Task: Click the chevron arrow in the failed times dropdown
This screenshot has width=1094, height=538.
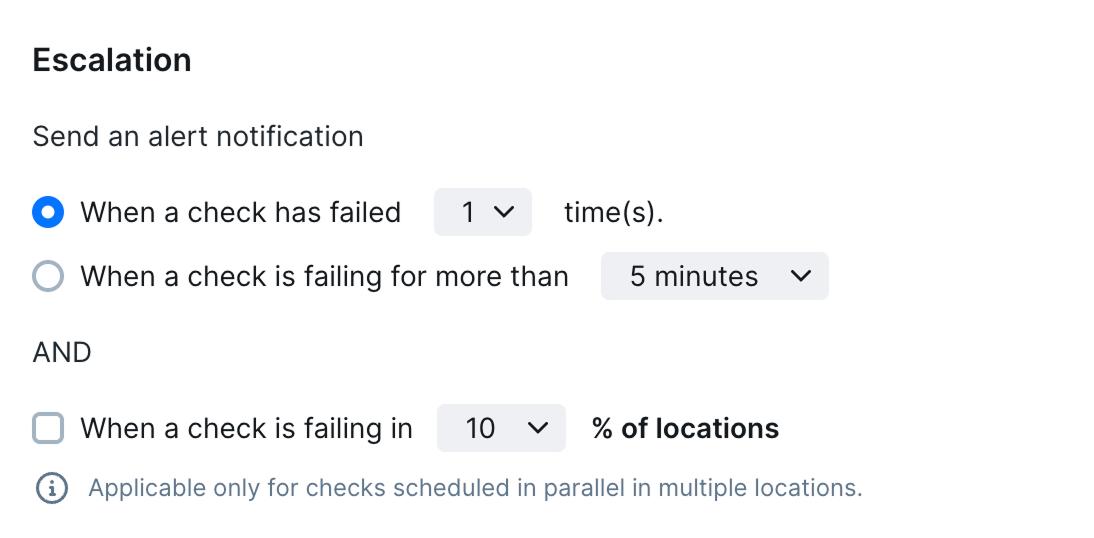Action: pyautogui.click(x=504, y=211)
